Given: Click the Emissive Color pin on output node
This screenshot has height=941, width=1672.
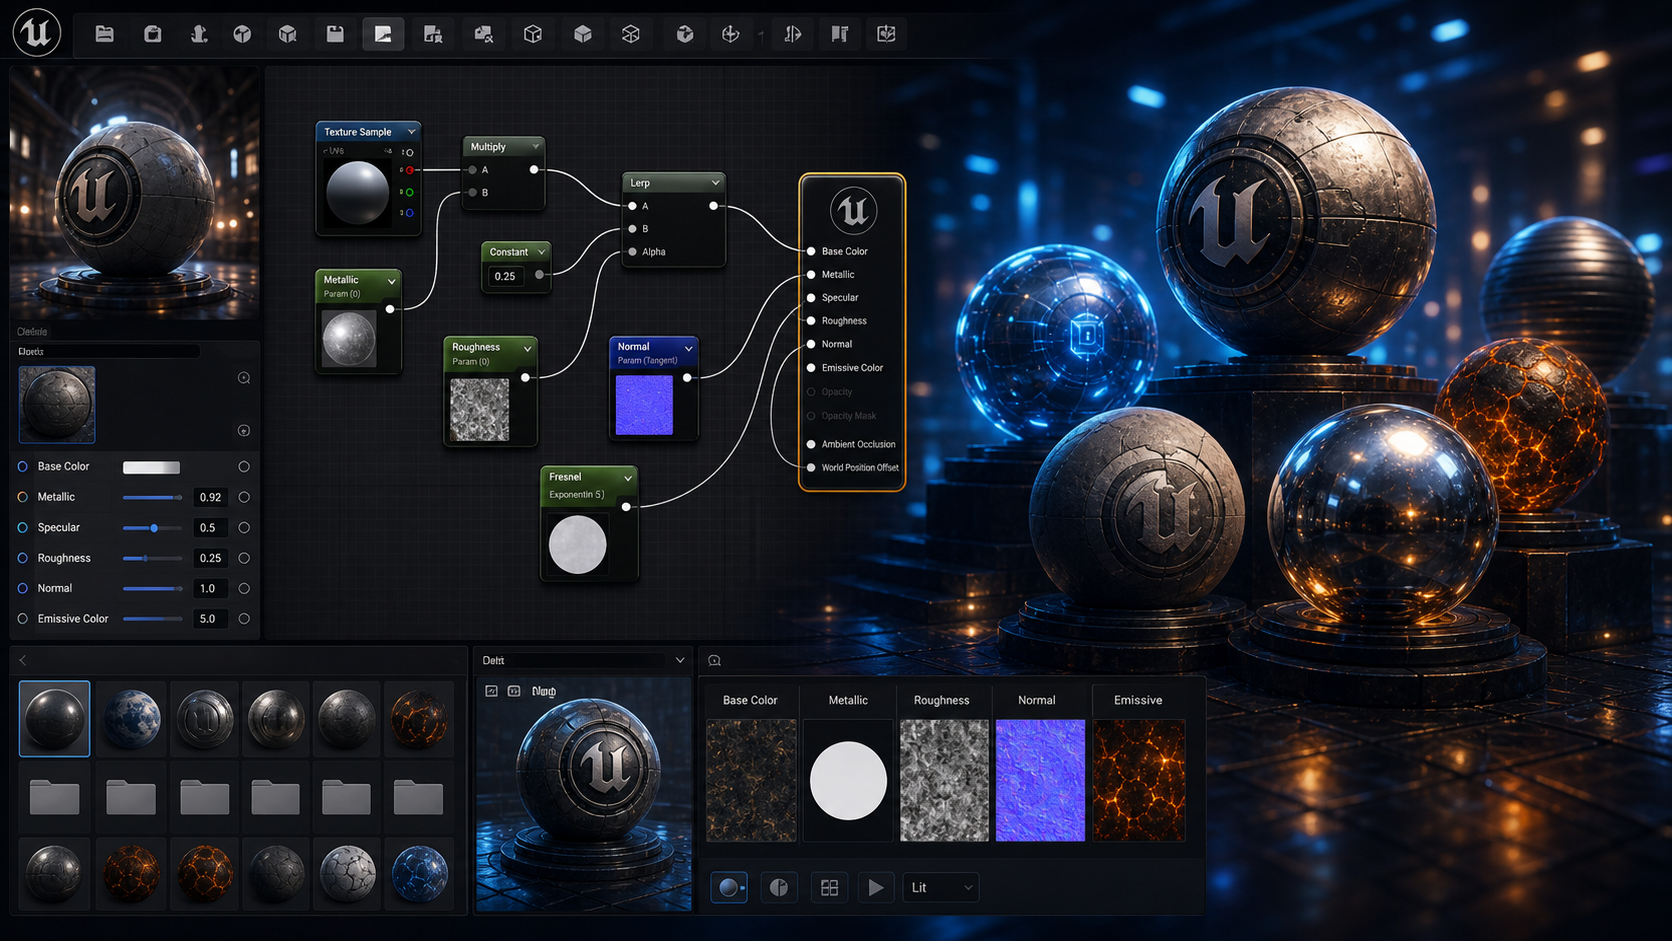Looking at the screenshot, I should 811,368.
